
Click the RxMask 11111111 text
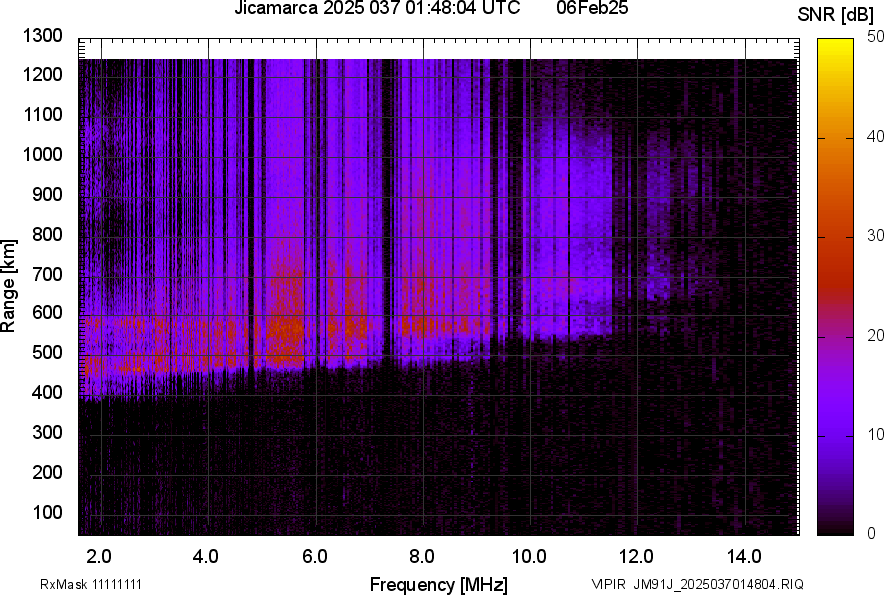pos(97,584)
